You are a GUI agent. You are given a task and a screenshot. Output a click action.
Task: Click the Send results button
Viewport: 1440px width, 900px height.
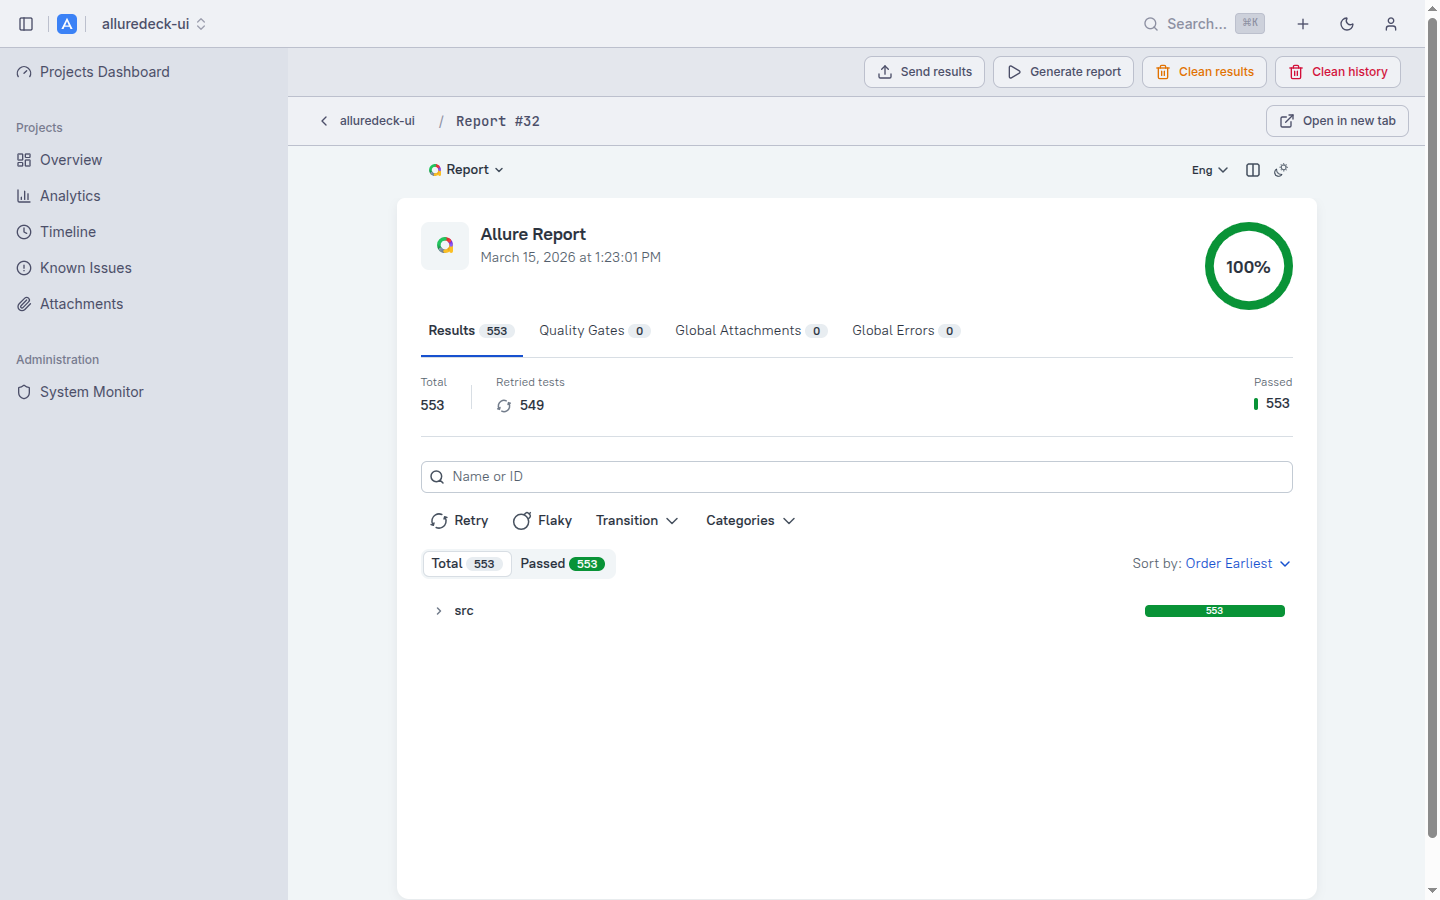point(925,72)
